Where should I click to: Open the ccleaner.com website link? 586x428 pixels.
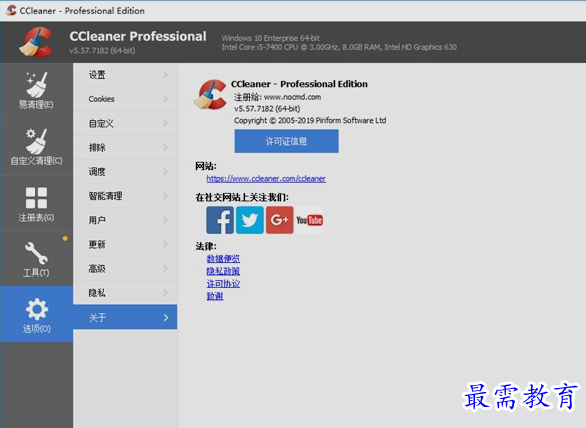[266, 179]
